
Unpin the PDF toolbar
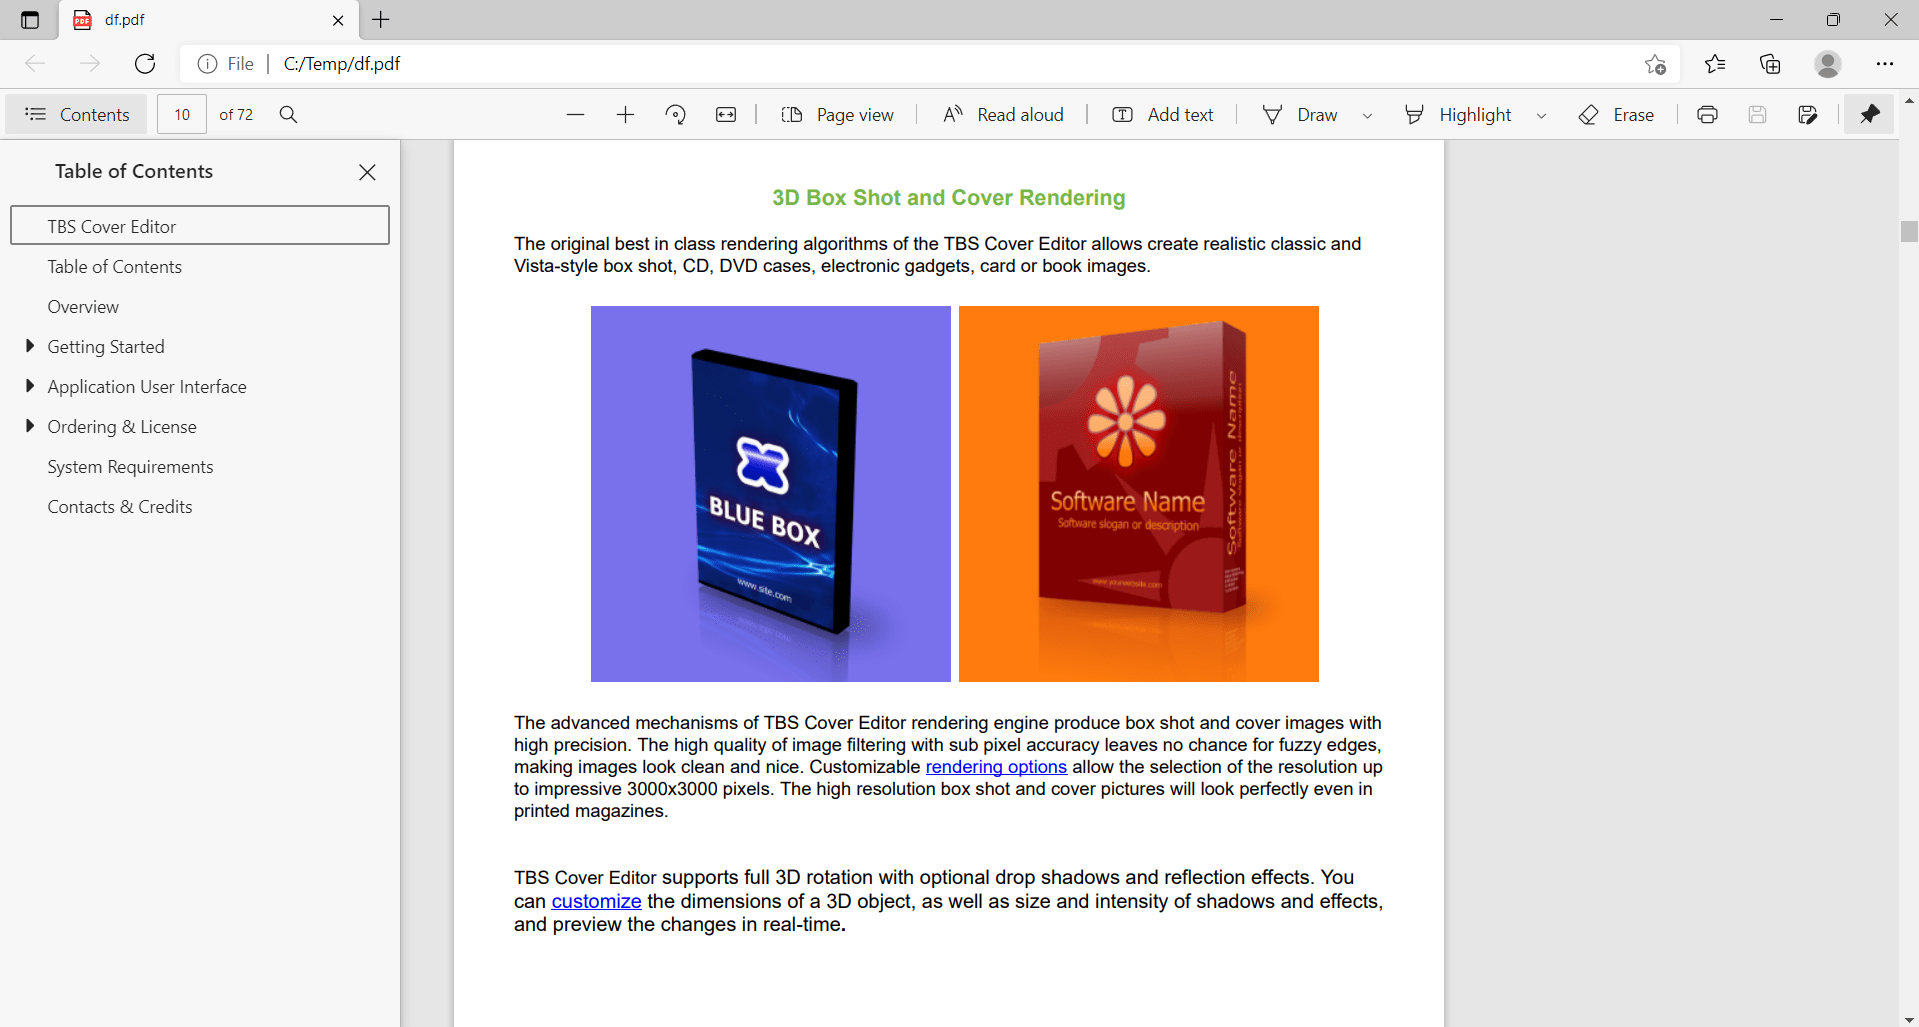(1869, 115)
